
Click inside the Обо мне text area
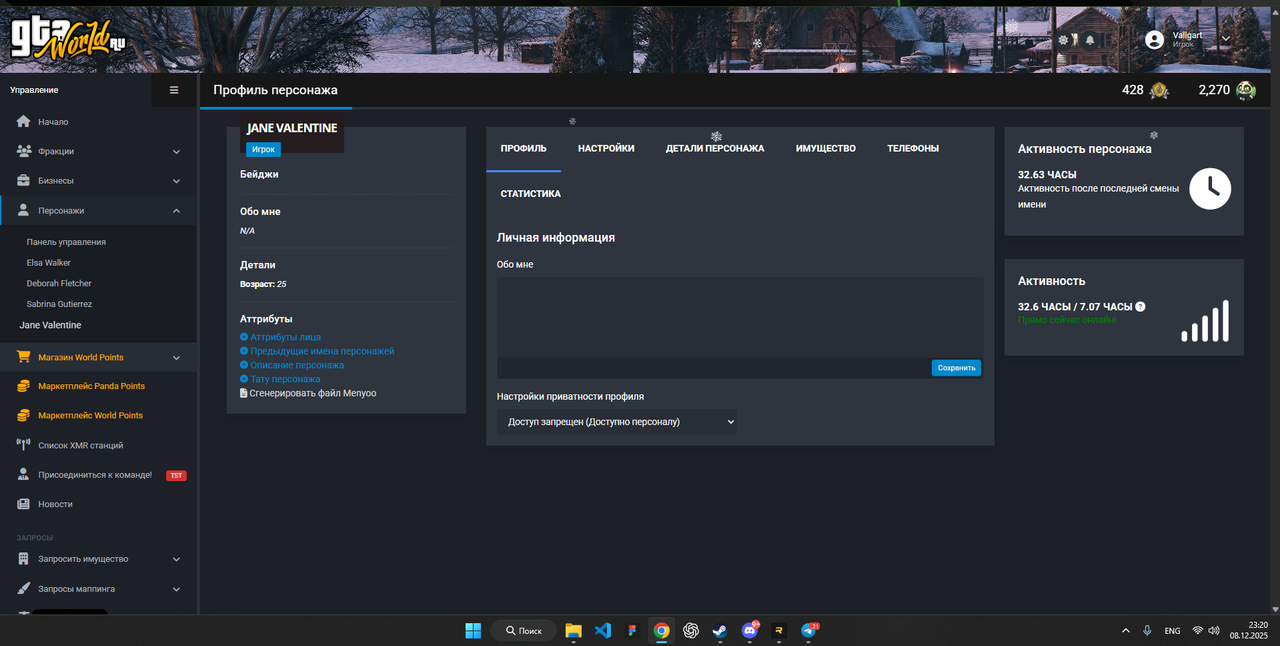point(740,317)
